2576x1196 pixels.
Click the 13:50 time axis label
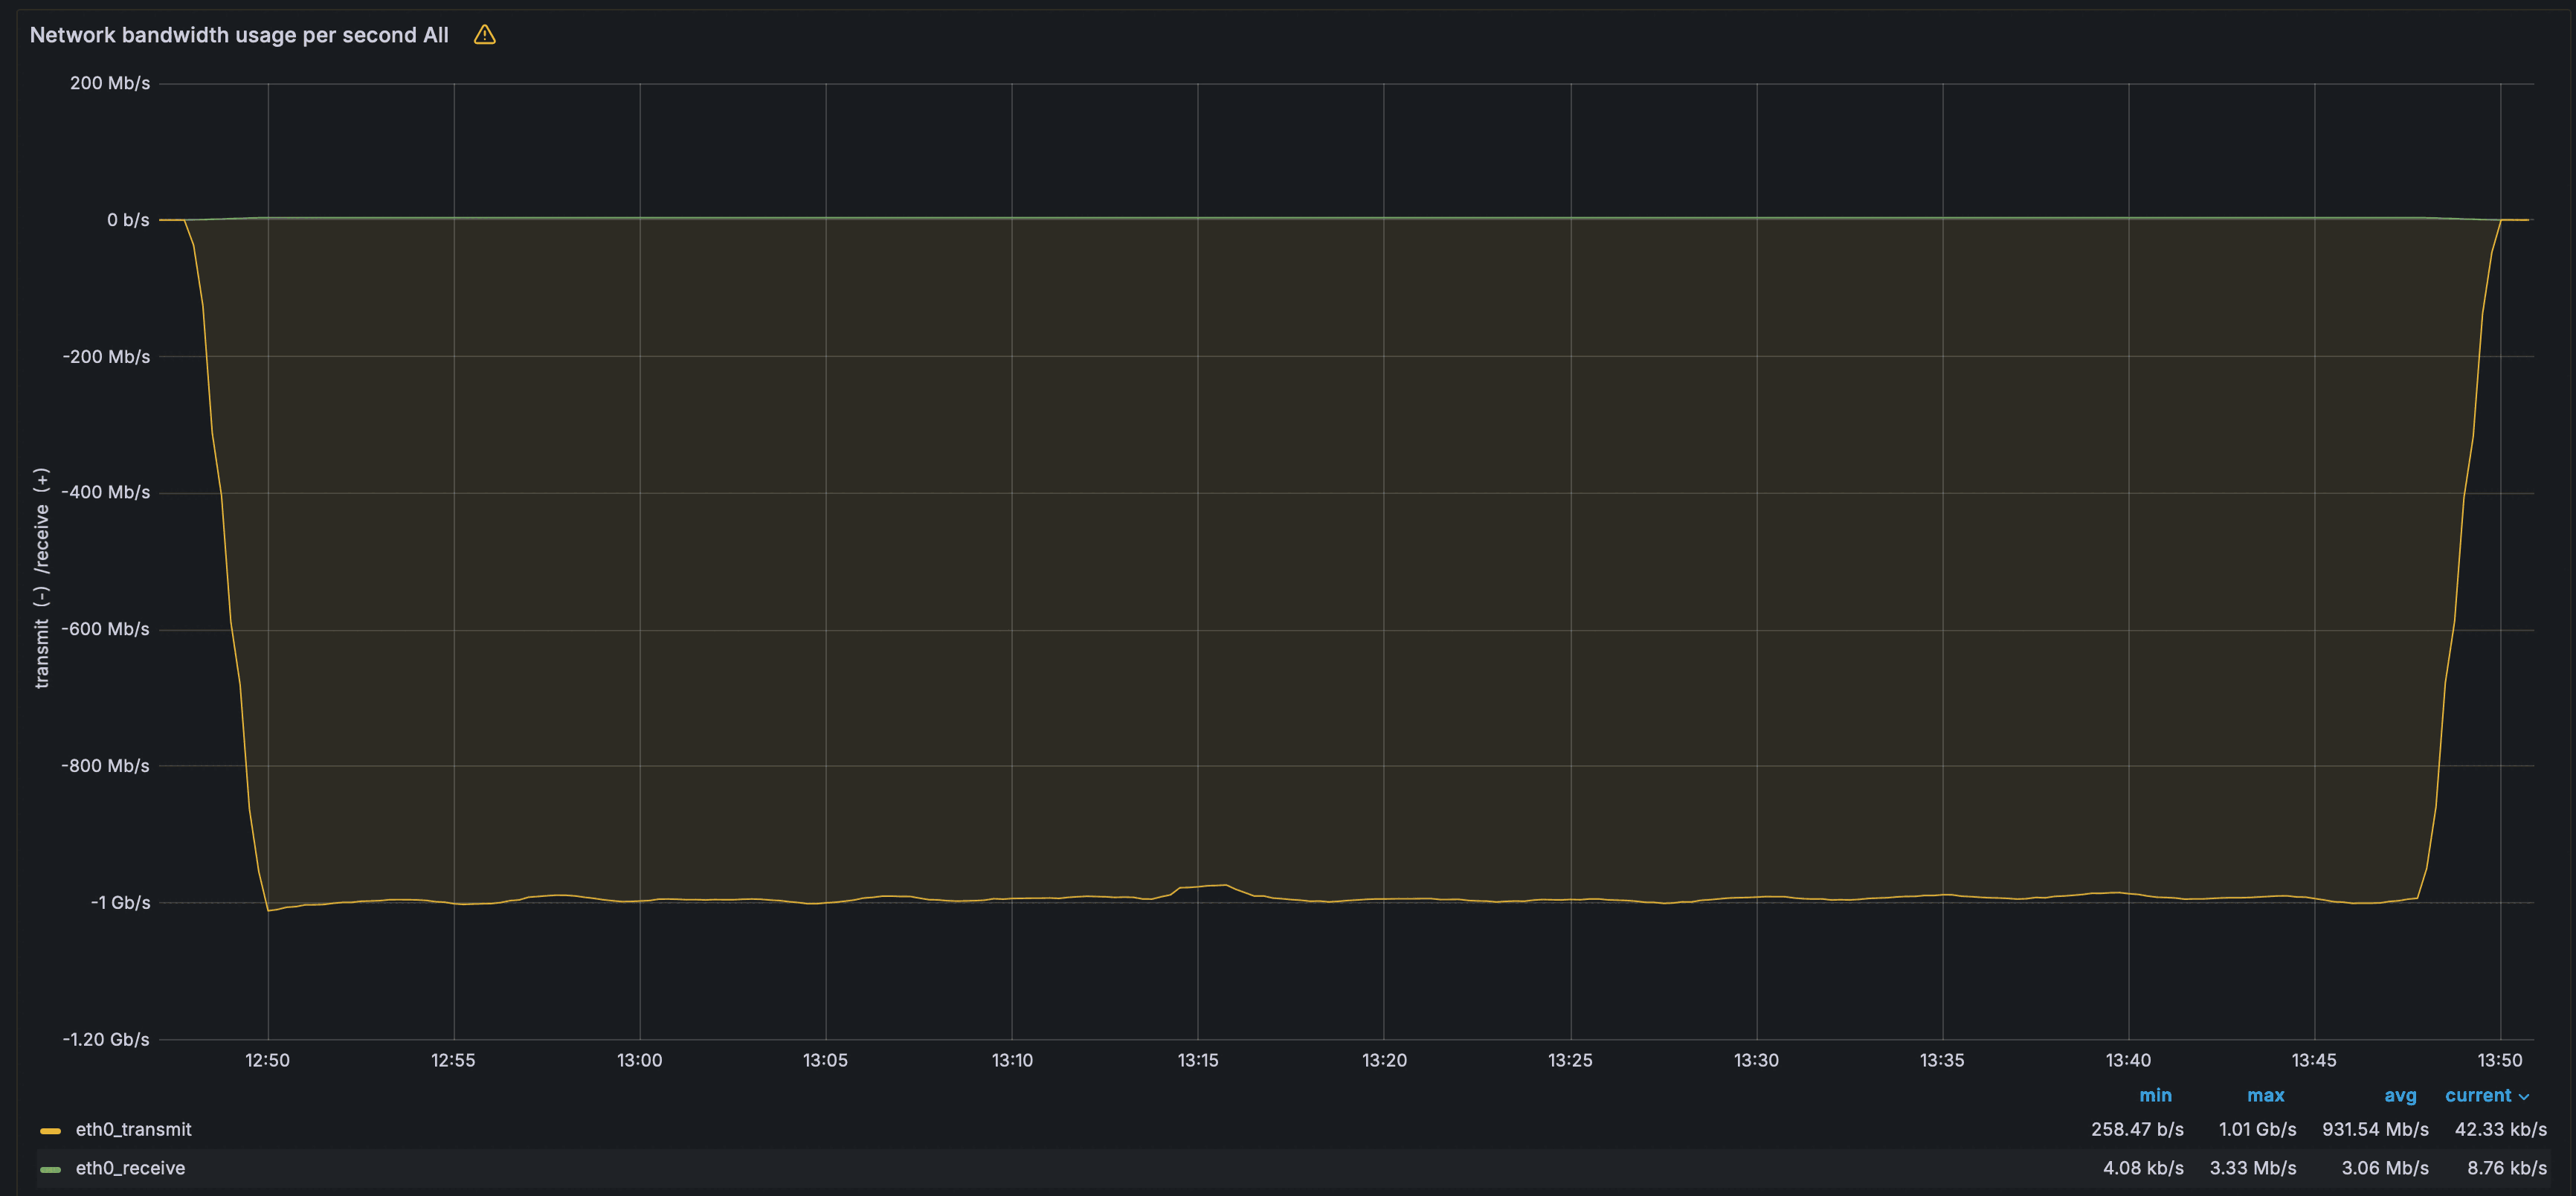(x=2499, y=1060)
